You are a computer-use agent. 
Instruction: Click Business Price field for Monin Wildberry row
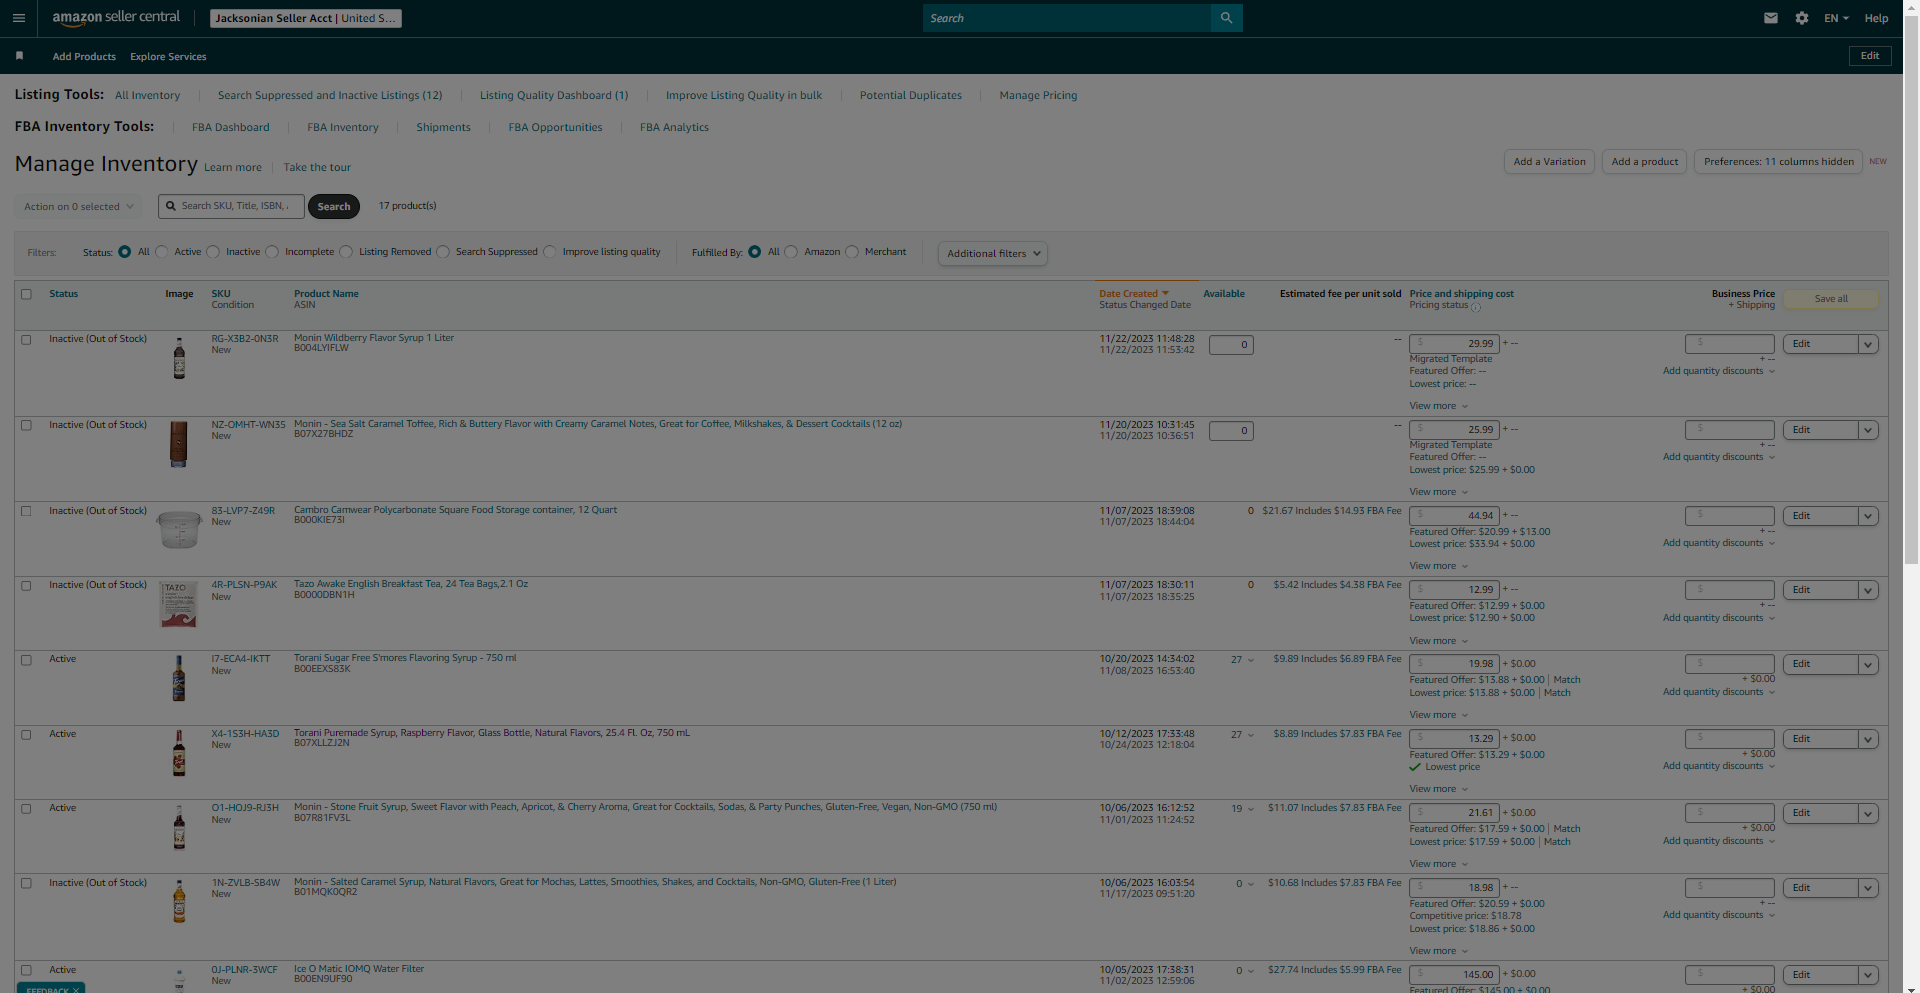1730,344
